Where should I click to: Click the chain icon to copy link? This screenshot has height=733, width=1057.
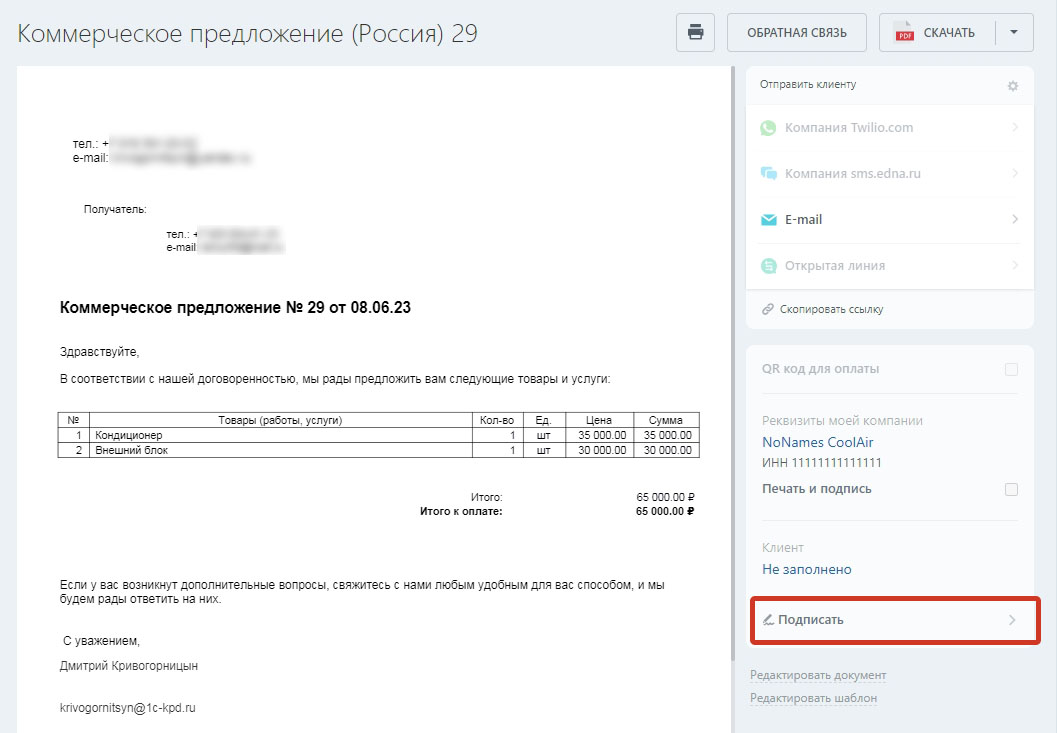768,309
